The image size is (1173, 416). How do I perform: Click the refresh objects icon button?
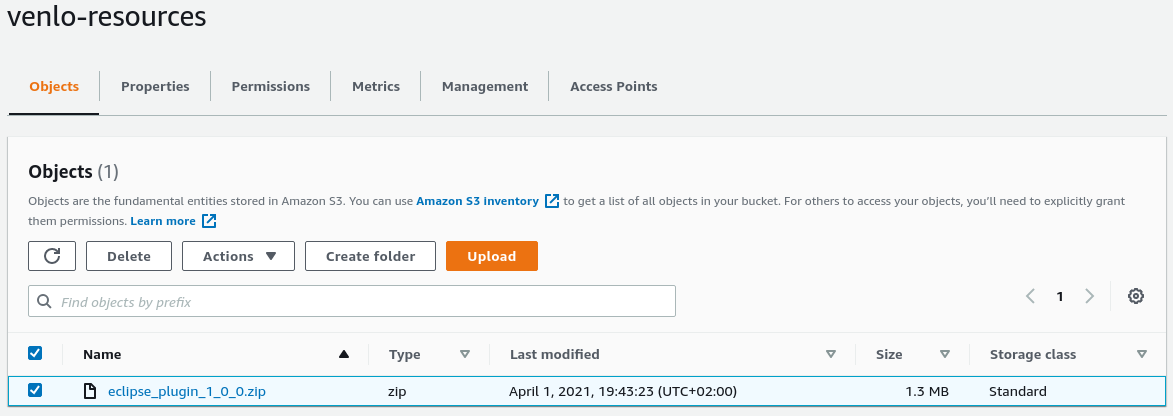point(52,256)
